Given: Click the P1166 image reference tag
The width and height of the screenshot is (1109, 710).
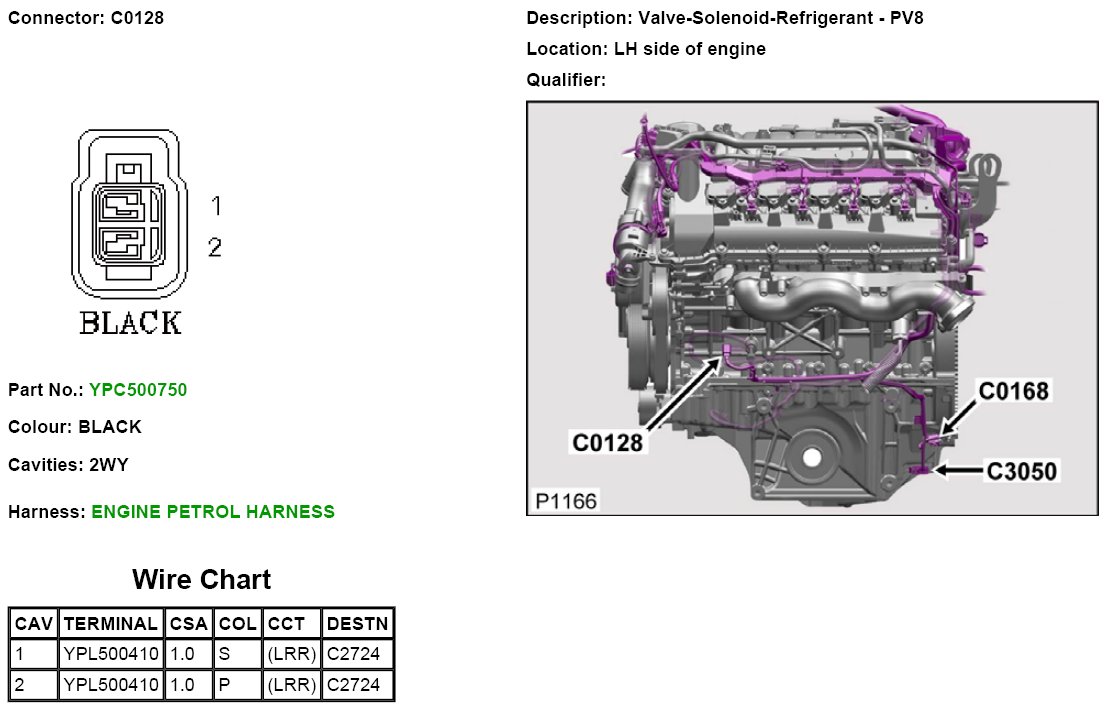Looking at the screenshot, I should pos(565,500).
